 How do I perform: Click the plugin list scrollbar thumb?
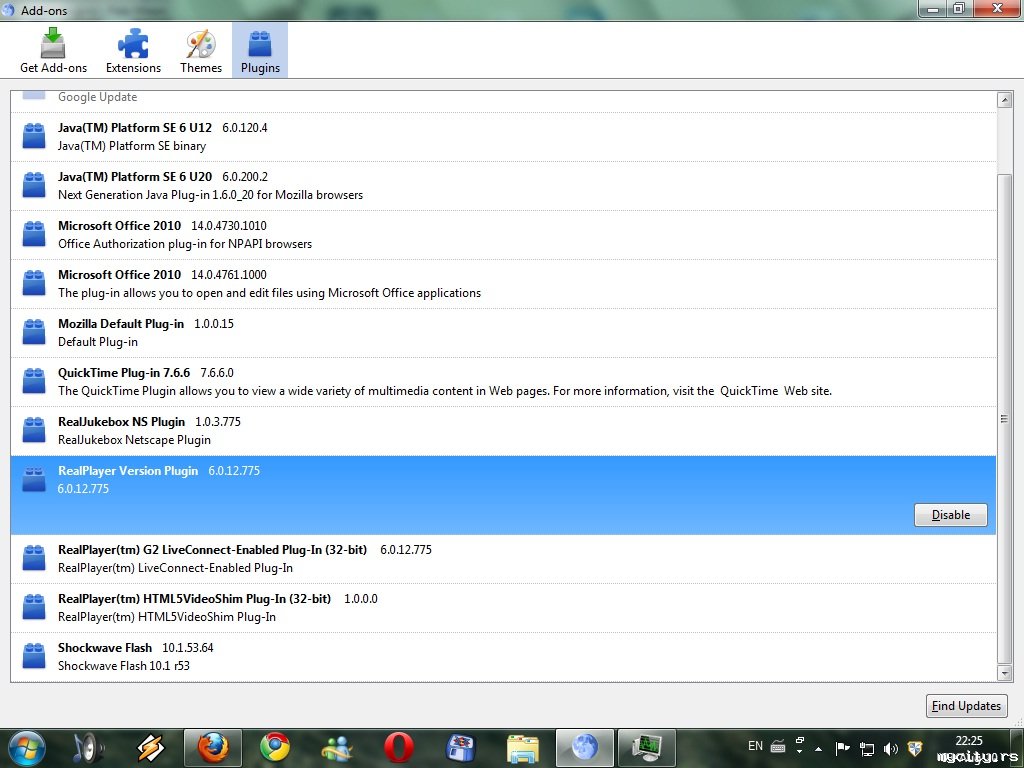point(1004,418)
